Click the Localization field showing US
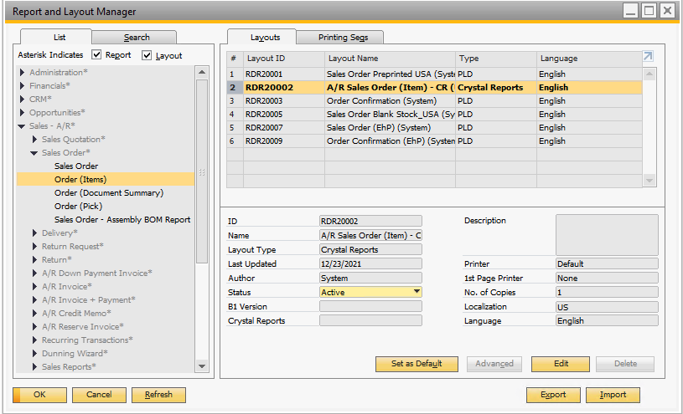 pyautogui.click(x=607, y=307)
